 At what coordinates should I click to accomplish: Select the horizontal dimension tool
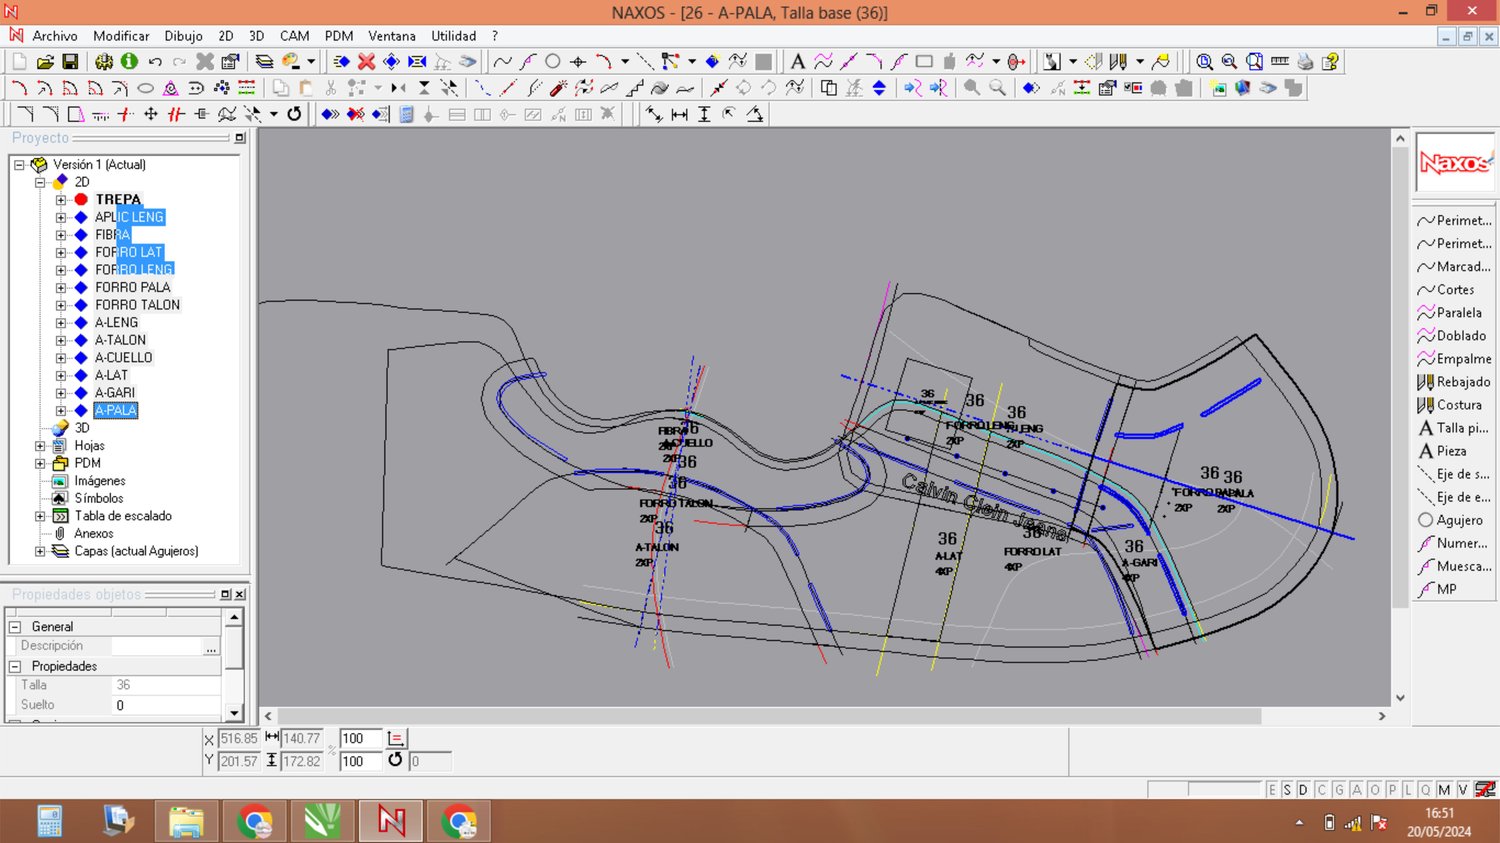tap(679, 114)
